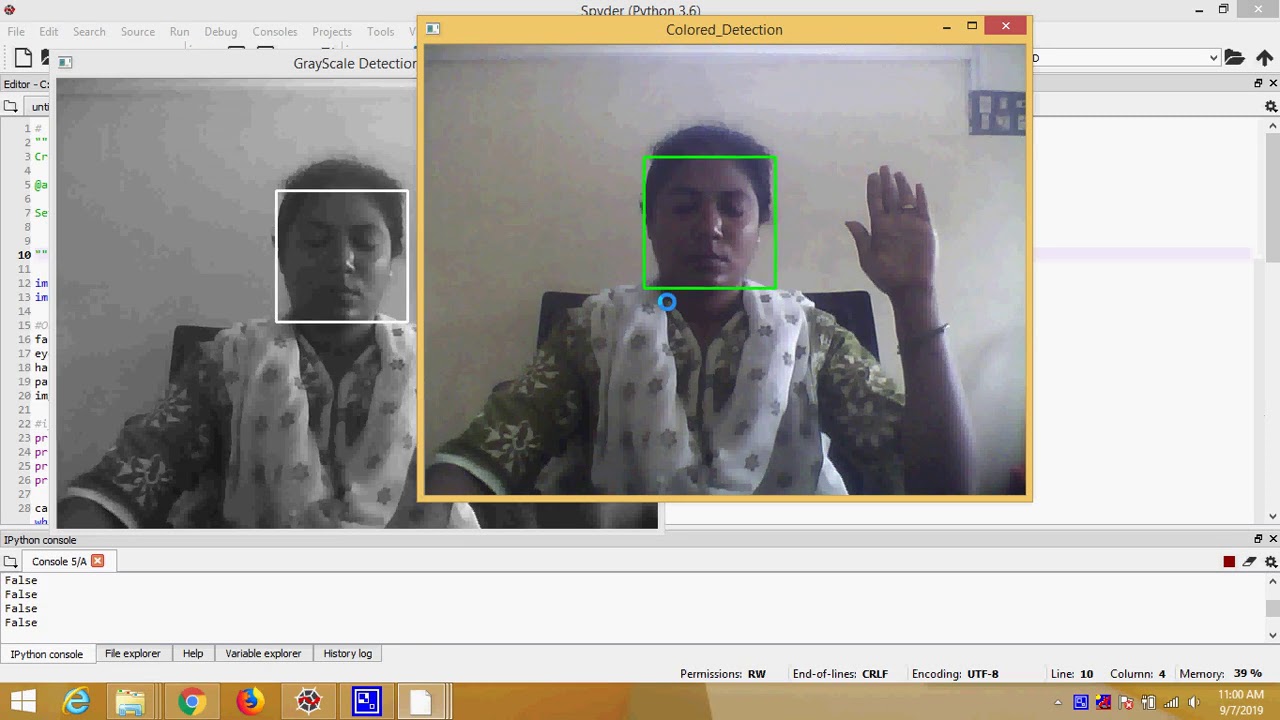Click the Encoding UTF-8 status entry

955,674
